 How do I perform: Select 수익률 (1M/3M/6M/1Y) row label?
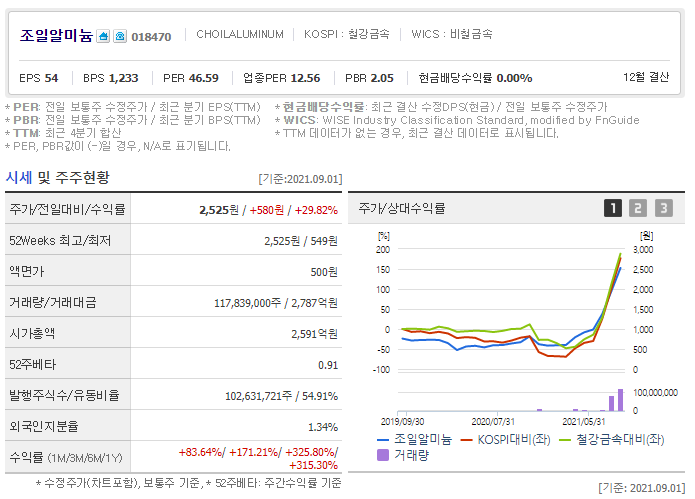(x=66, y=457)
